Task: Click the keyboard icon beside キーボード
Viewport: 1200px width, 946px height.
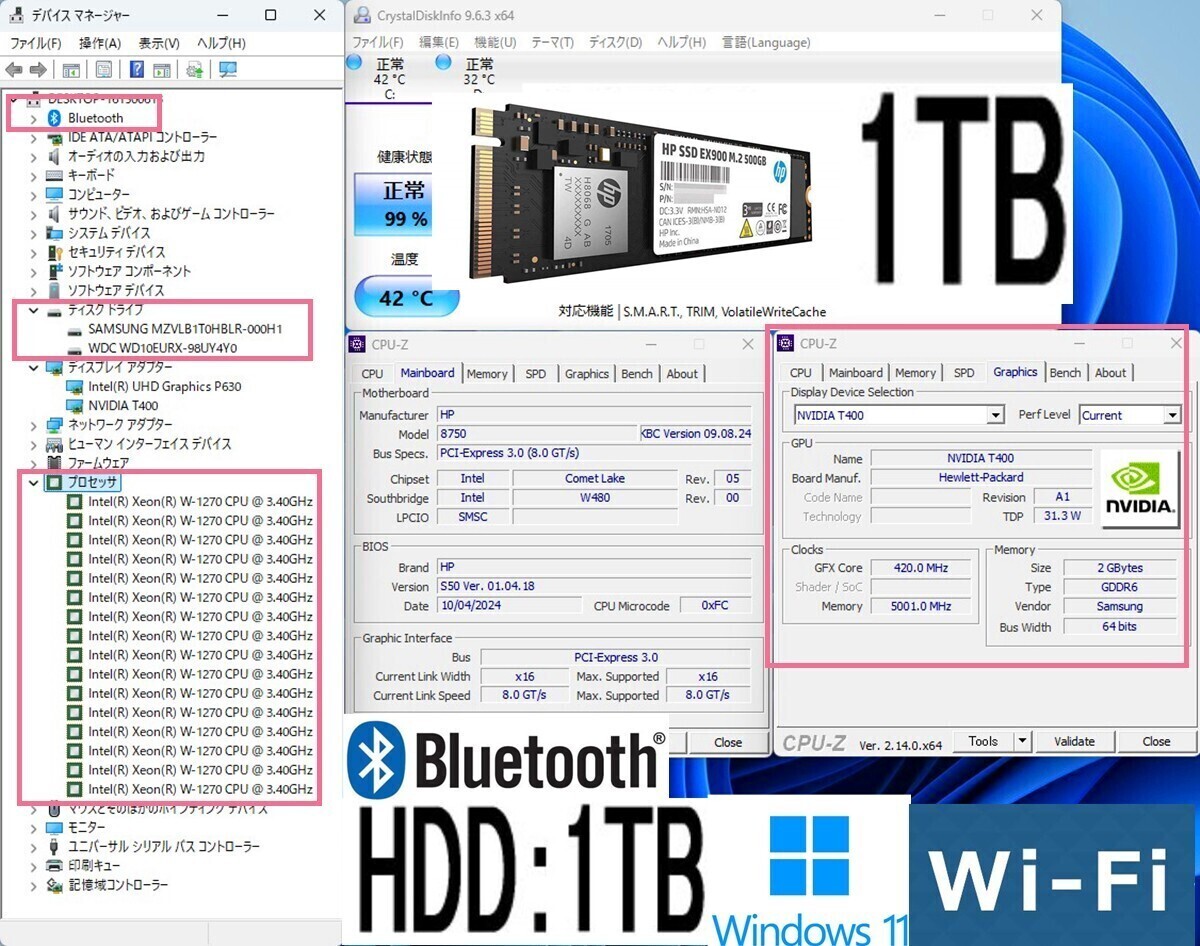Action: tap(55, 175)
